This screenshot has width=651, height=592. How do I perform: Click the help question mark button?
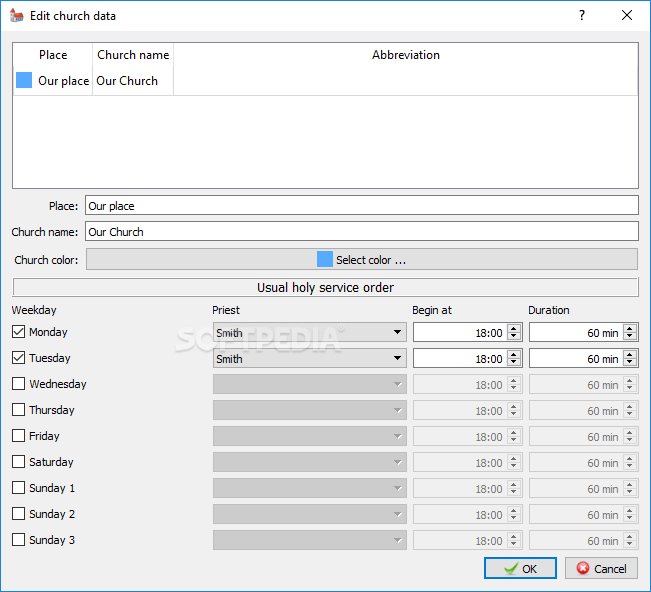coord(582,15)
